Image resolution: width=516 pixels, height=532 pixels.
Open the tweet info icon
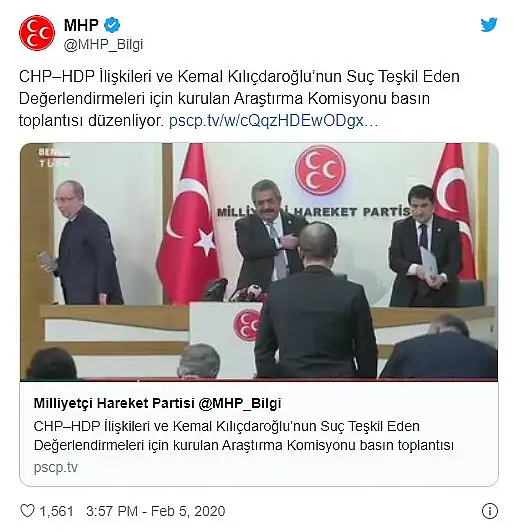(490, 511)
